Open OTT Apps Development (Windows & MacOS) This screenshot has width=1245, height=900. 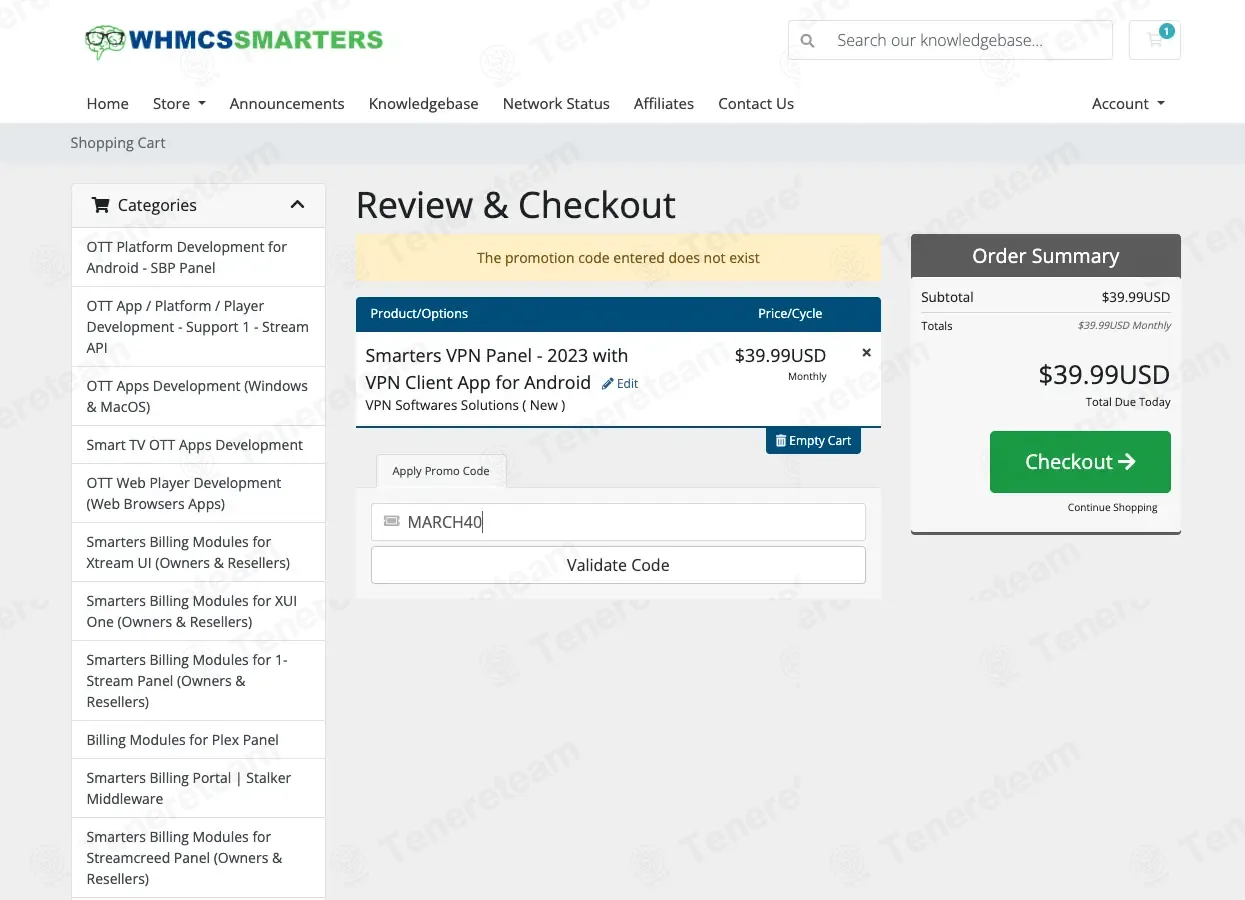click(x=198, y=396)
